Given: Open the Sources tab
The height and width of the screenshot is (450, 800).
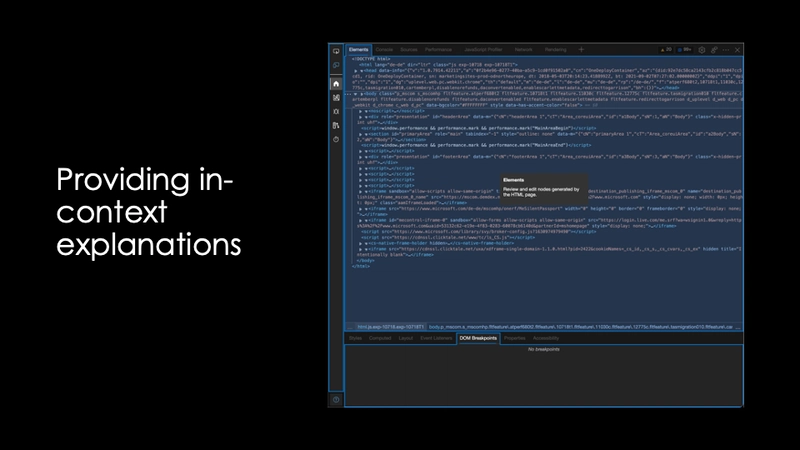Looking at the screenshot, I should point(409,49).
